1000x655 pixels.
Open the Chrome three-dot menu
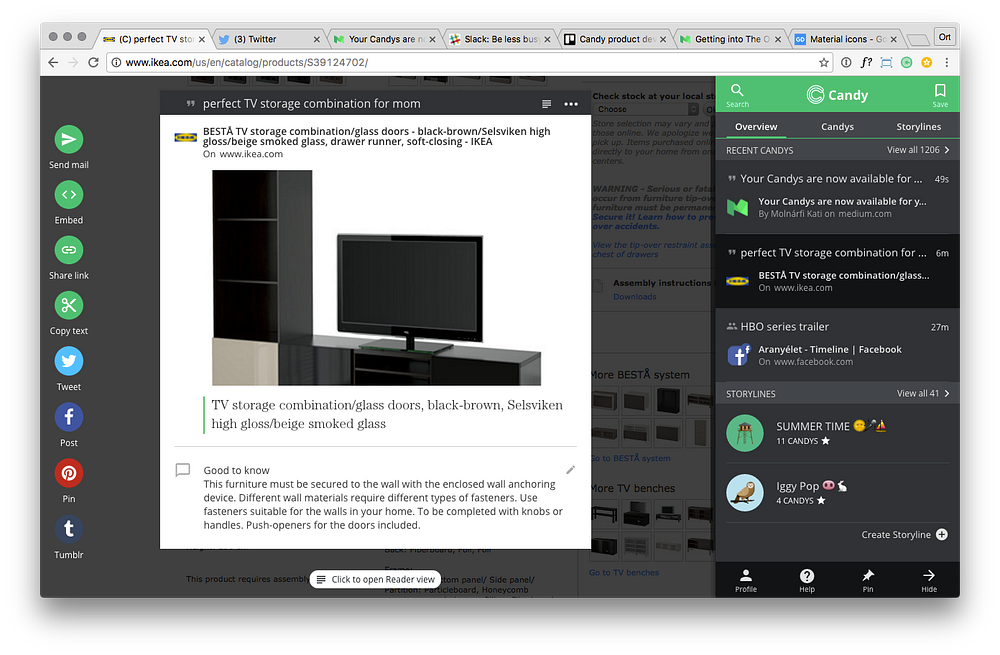(946, 63)
